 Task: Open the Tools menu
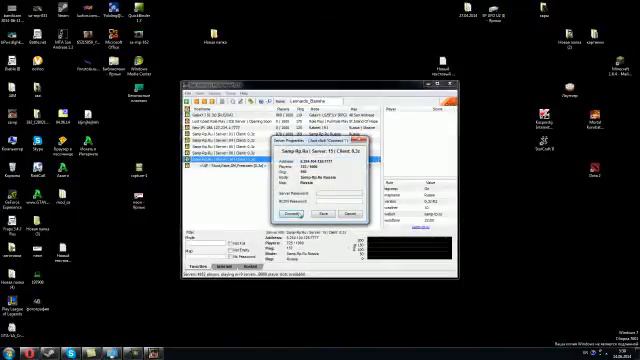point(231,93)
